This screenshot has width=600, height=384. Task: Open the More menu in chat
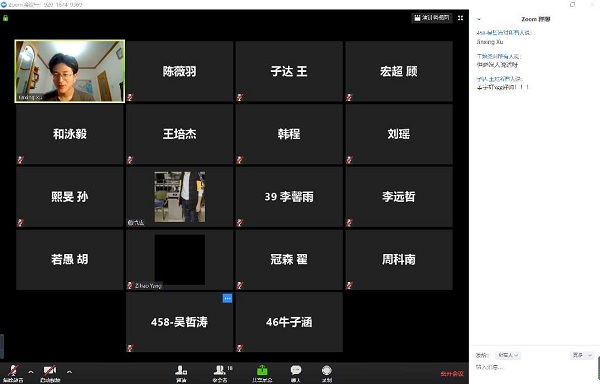coord(582,355)
